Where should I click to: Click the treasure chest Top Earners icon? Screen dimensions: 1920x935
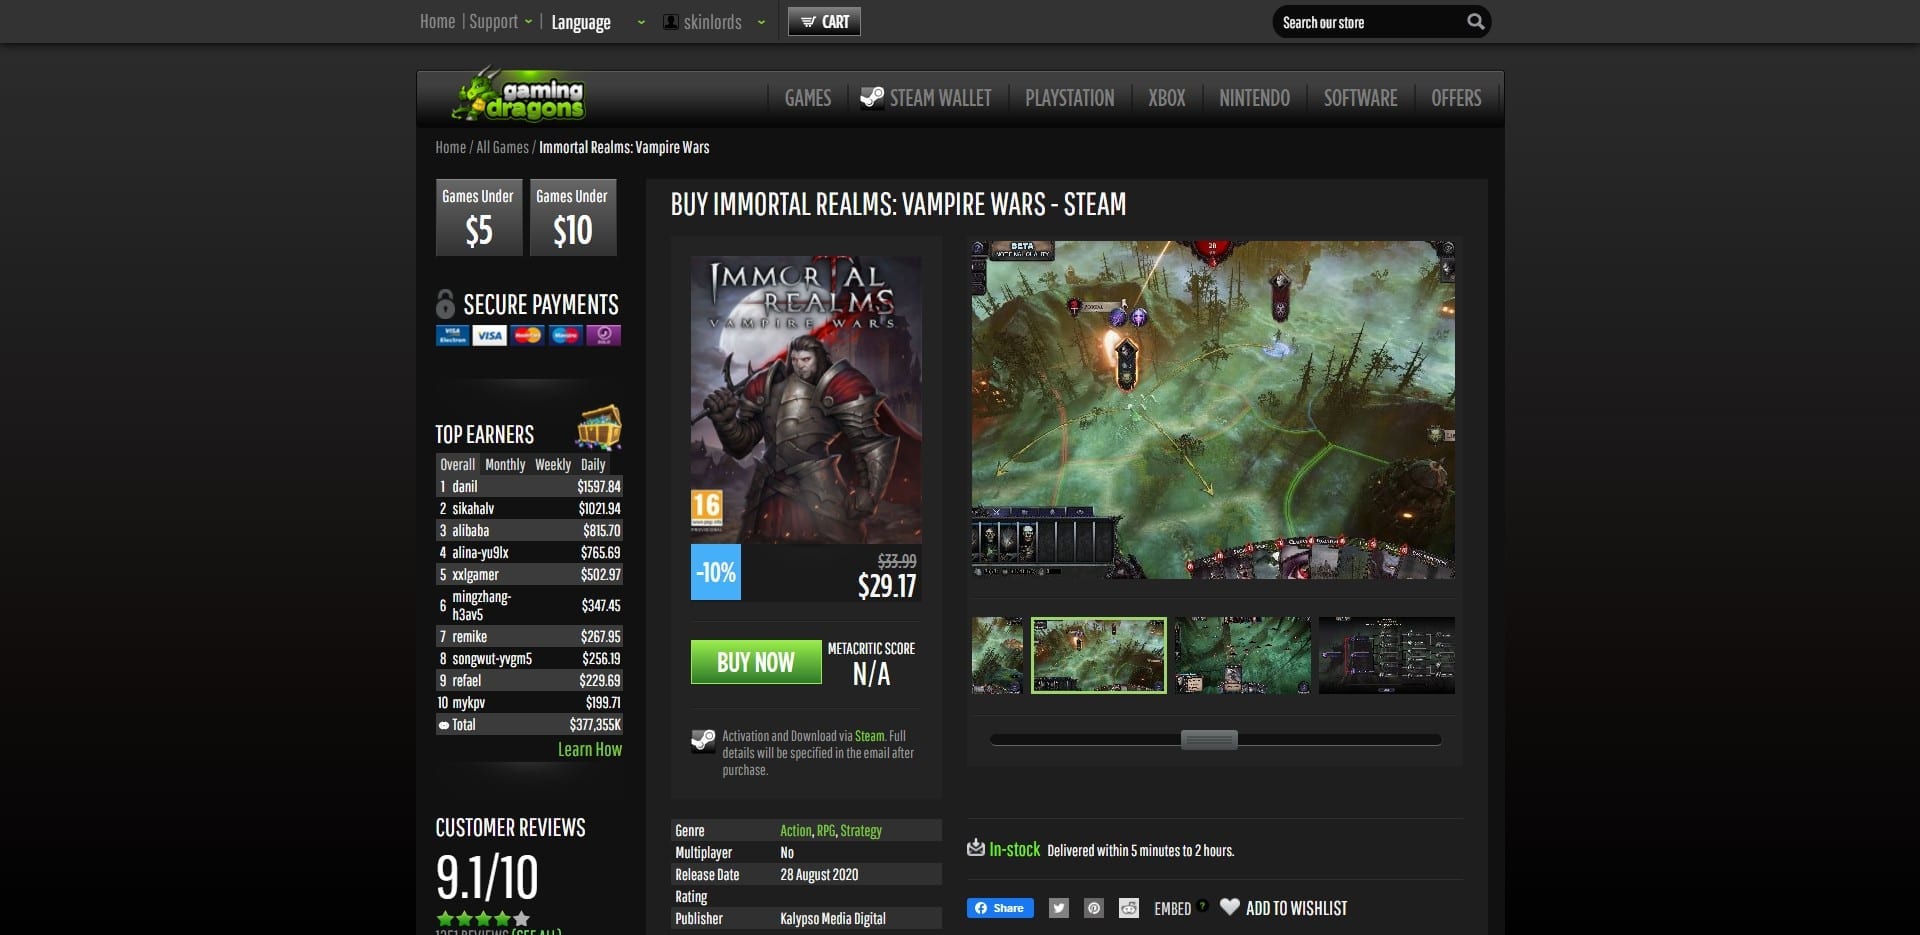[599, 428]
